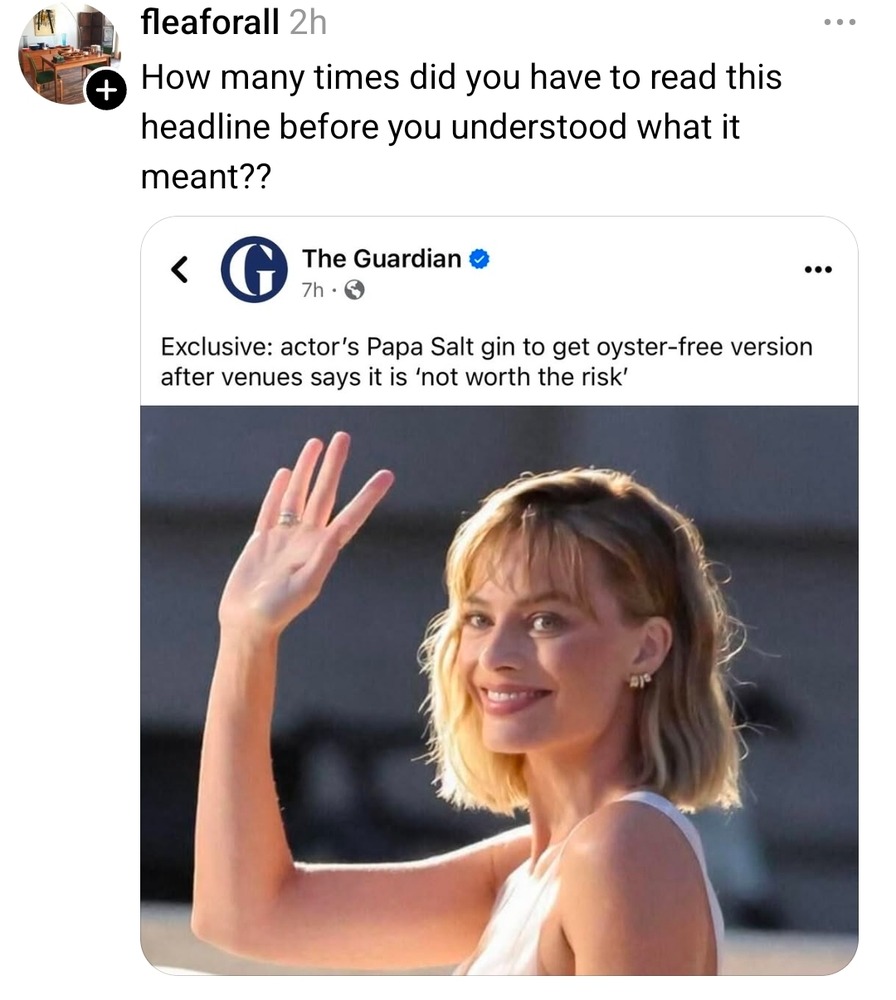
Task: Tap the back chevron beside Guardian logo
Action: (x=180, y=269)
